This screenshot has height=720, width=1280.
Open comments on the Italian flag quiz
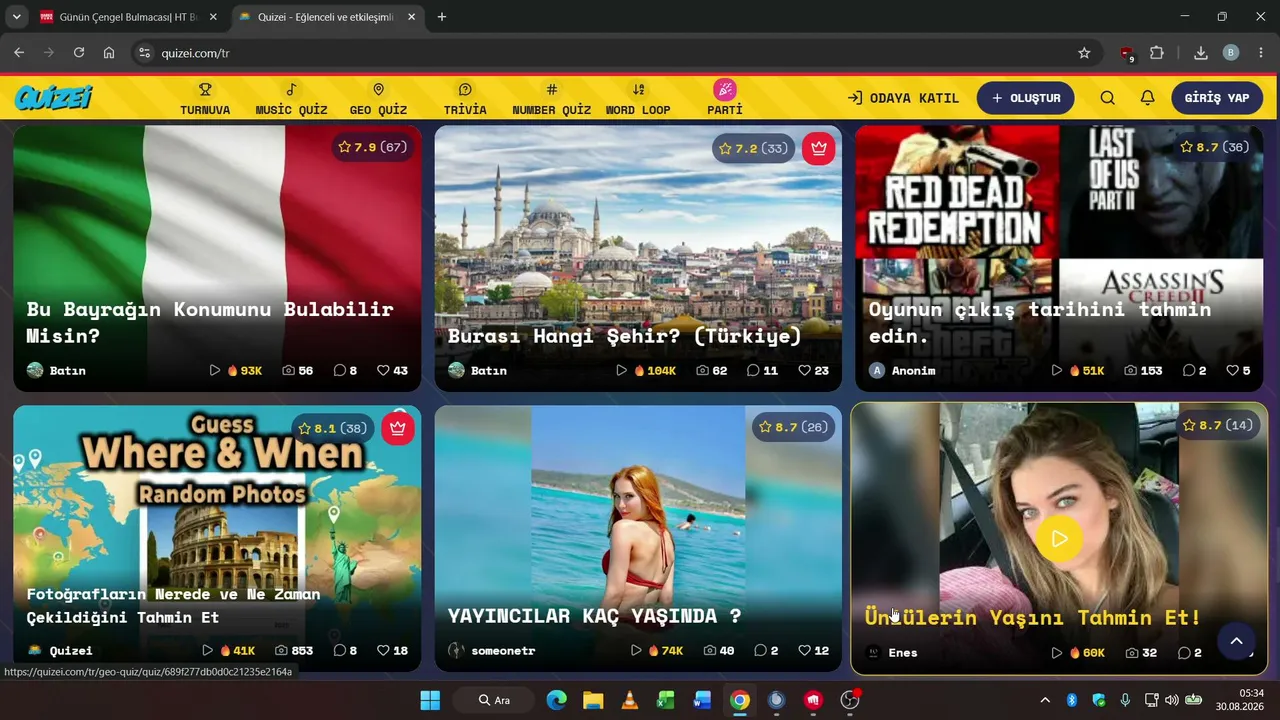pos(345,370)
